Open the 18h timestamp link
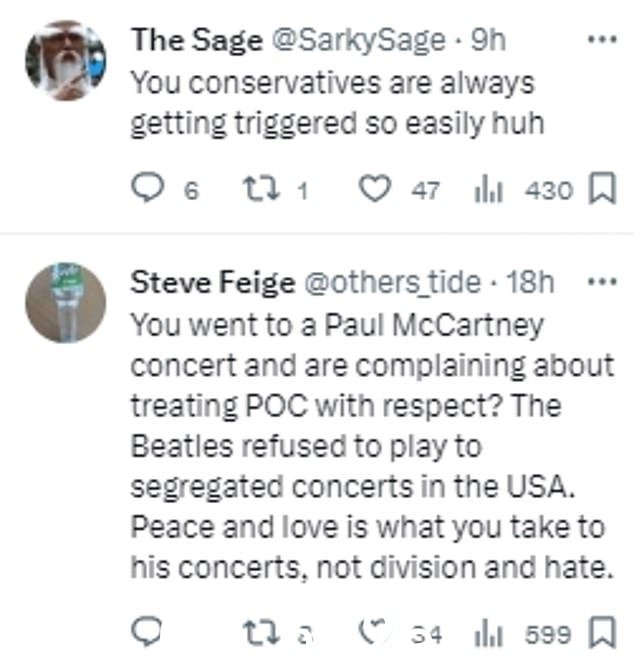 pos(530,282)
